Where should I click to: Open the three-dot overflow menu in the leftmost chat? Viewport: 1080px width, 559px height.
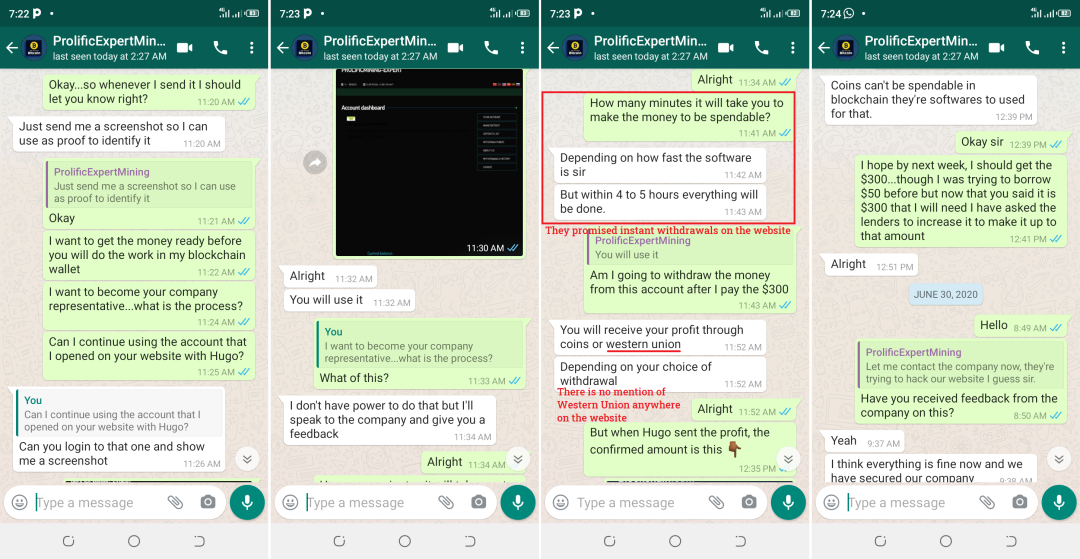tap(251, 48)
